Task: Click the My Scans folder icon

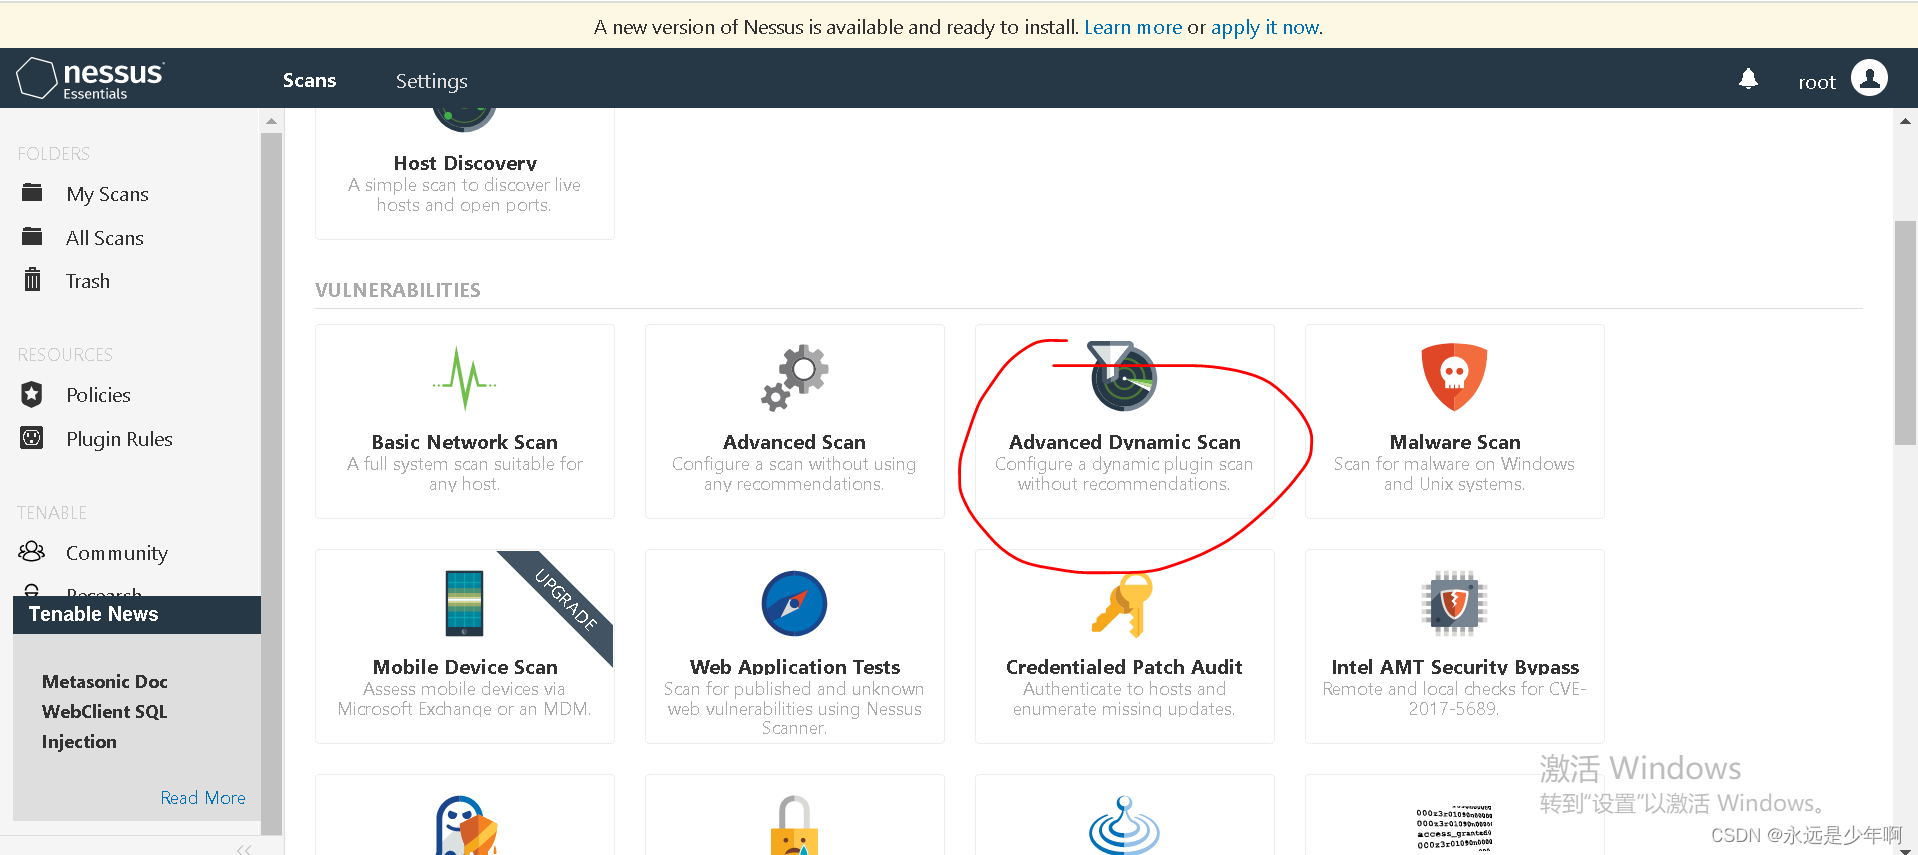Action: pos(32,193)
